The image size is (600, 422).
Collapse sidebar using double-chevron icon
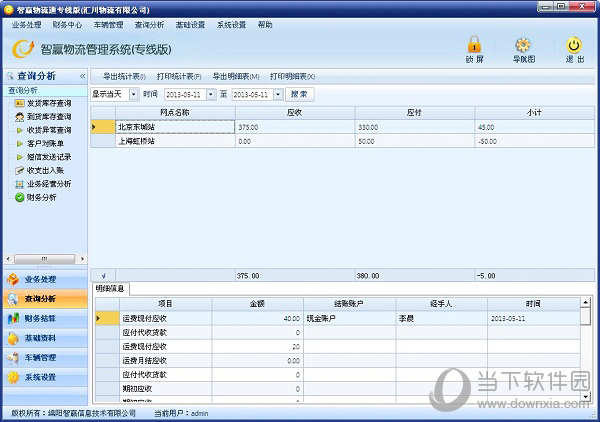(x=82, y=76)
